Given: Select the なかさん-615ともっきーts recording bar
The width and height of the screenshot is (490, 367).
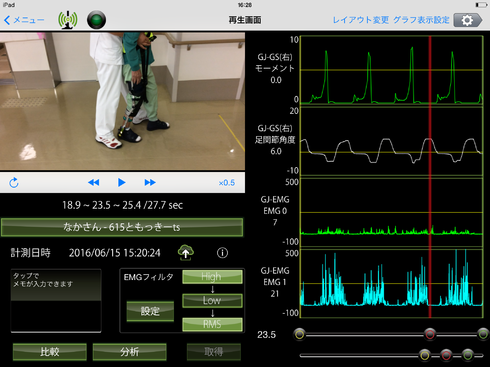Looking at the screenshot, I should pos(122,227).
